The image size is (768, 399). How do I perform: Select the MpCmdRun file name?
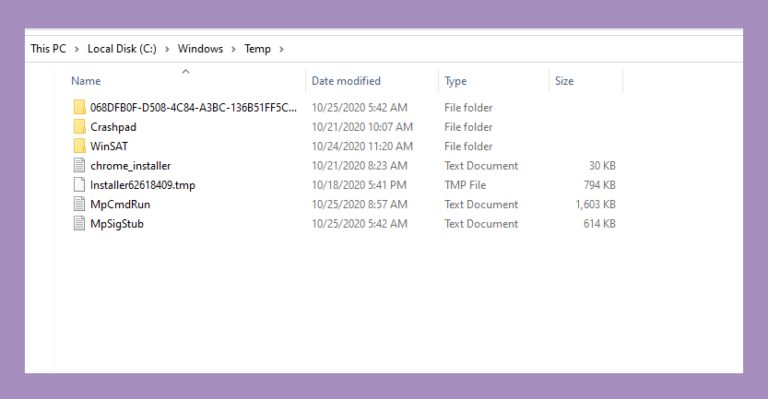[x=120, y=204]
